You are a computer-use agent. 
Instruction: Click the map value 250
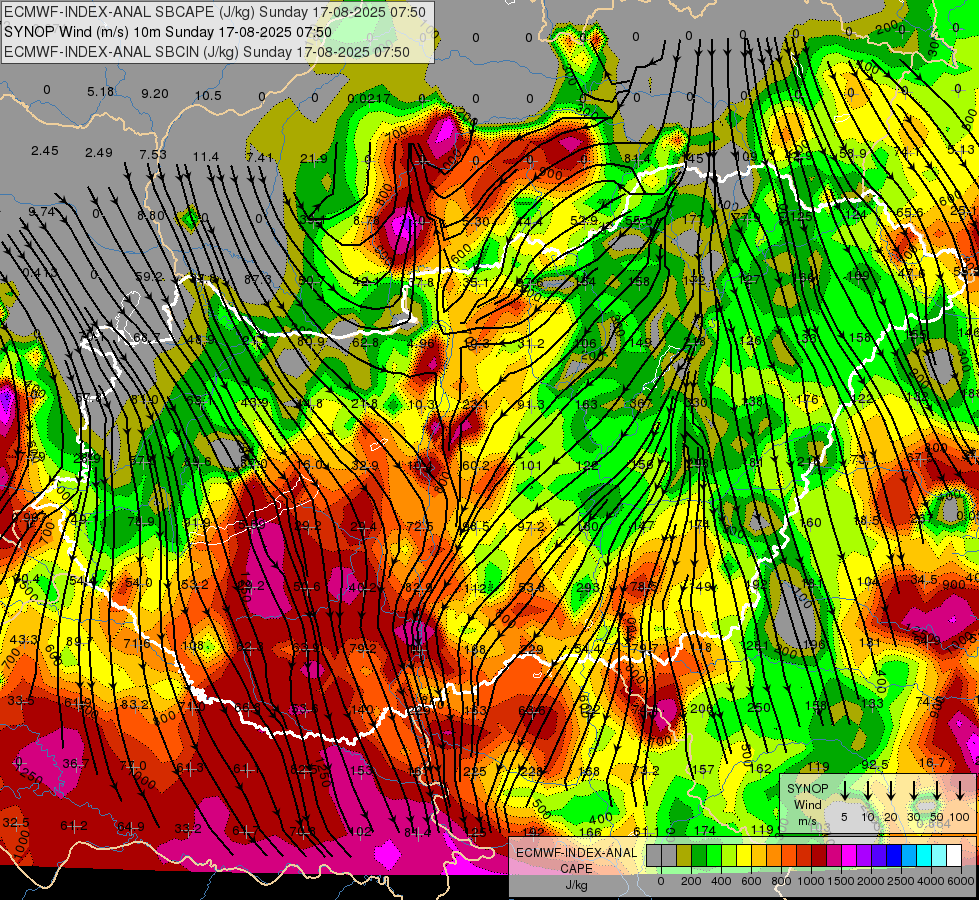(759, 707)
